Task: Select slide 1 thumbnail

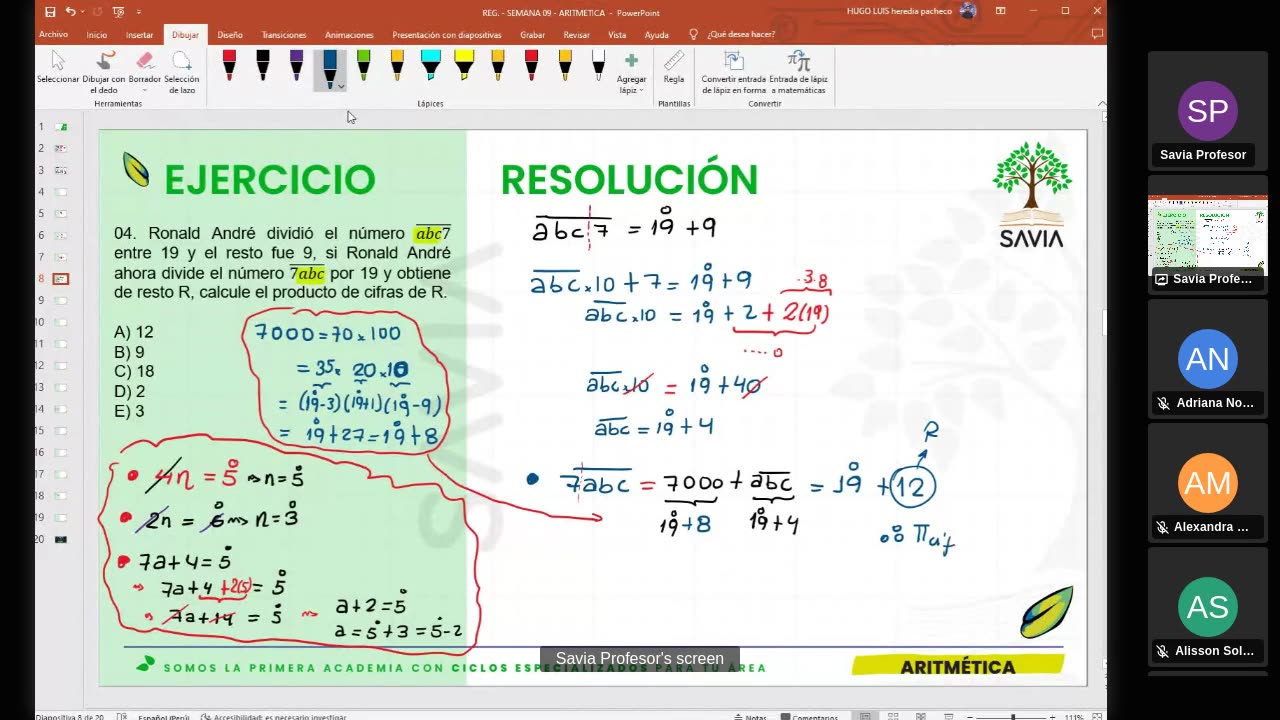Action: click(x=61, y=126)
